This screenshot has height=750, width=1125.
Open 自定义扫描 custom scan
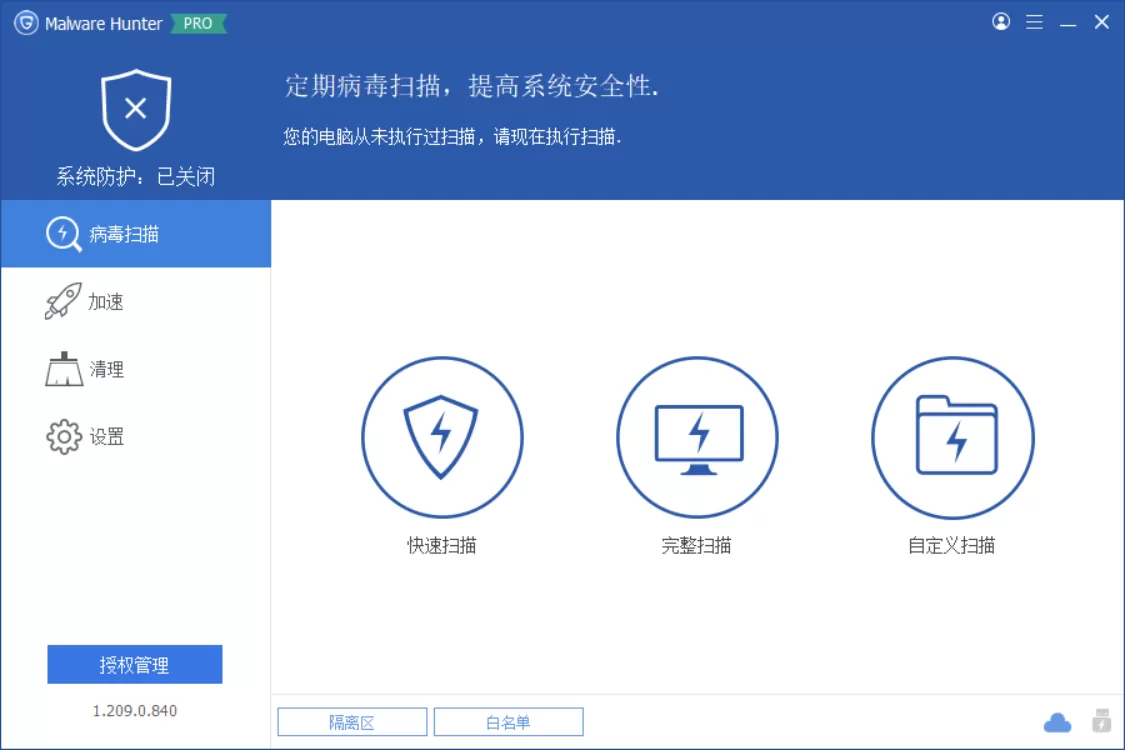[x=953, y=437]
